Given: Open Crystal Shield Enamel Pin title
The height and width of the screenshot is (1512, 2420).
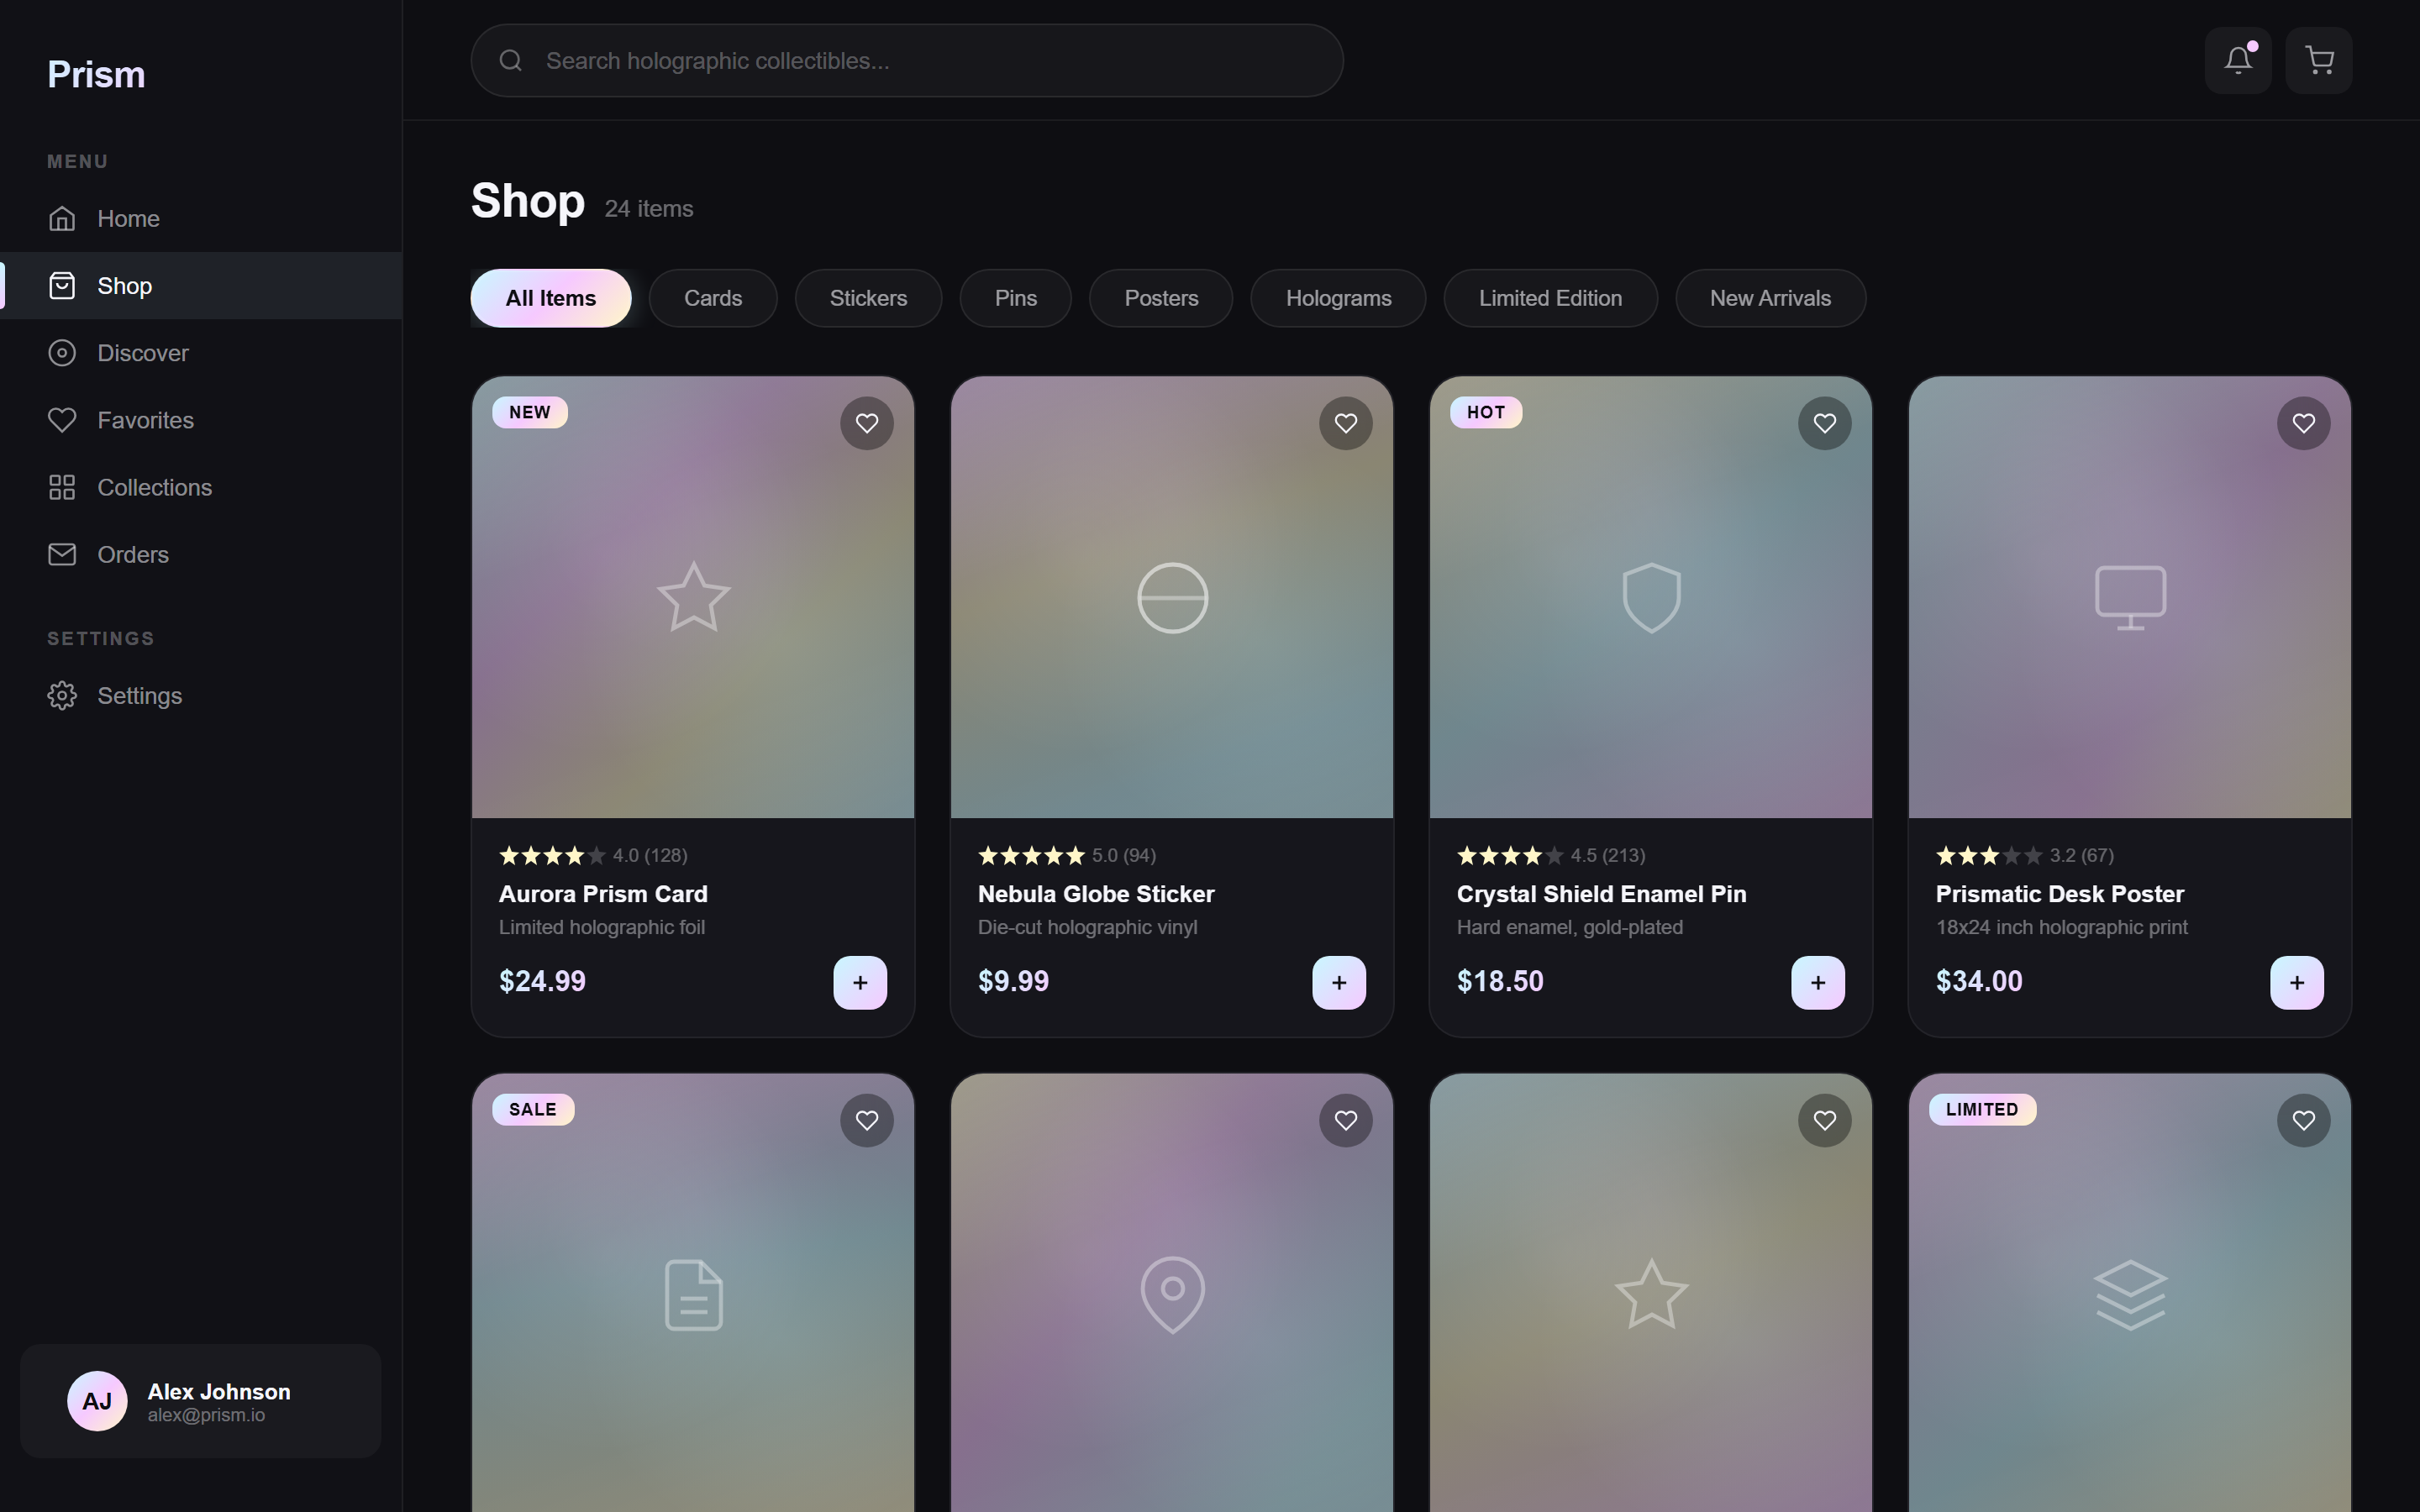Looking at the screenshot, I should tap(1601, 894).
